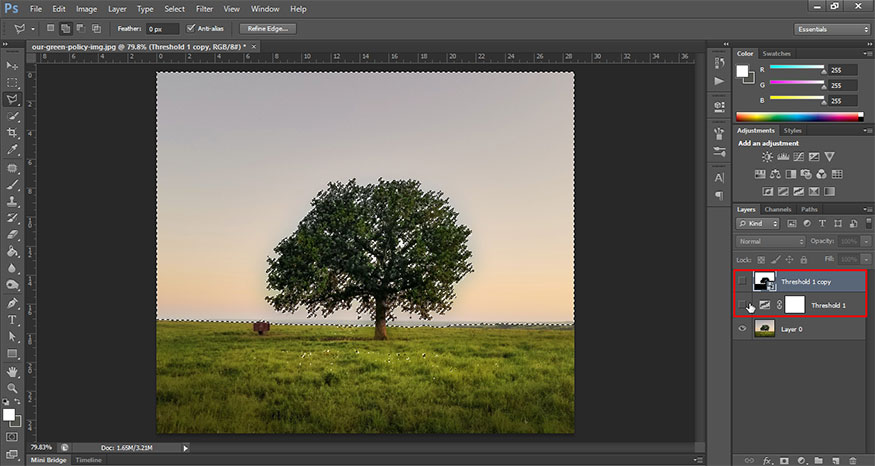This screenshot has width=875, height=466.
Task: Select the Horizontal Type tool
Action: pos(13,320)
